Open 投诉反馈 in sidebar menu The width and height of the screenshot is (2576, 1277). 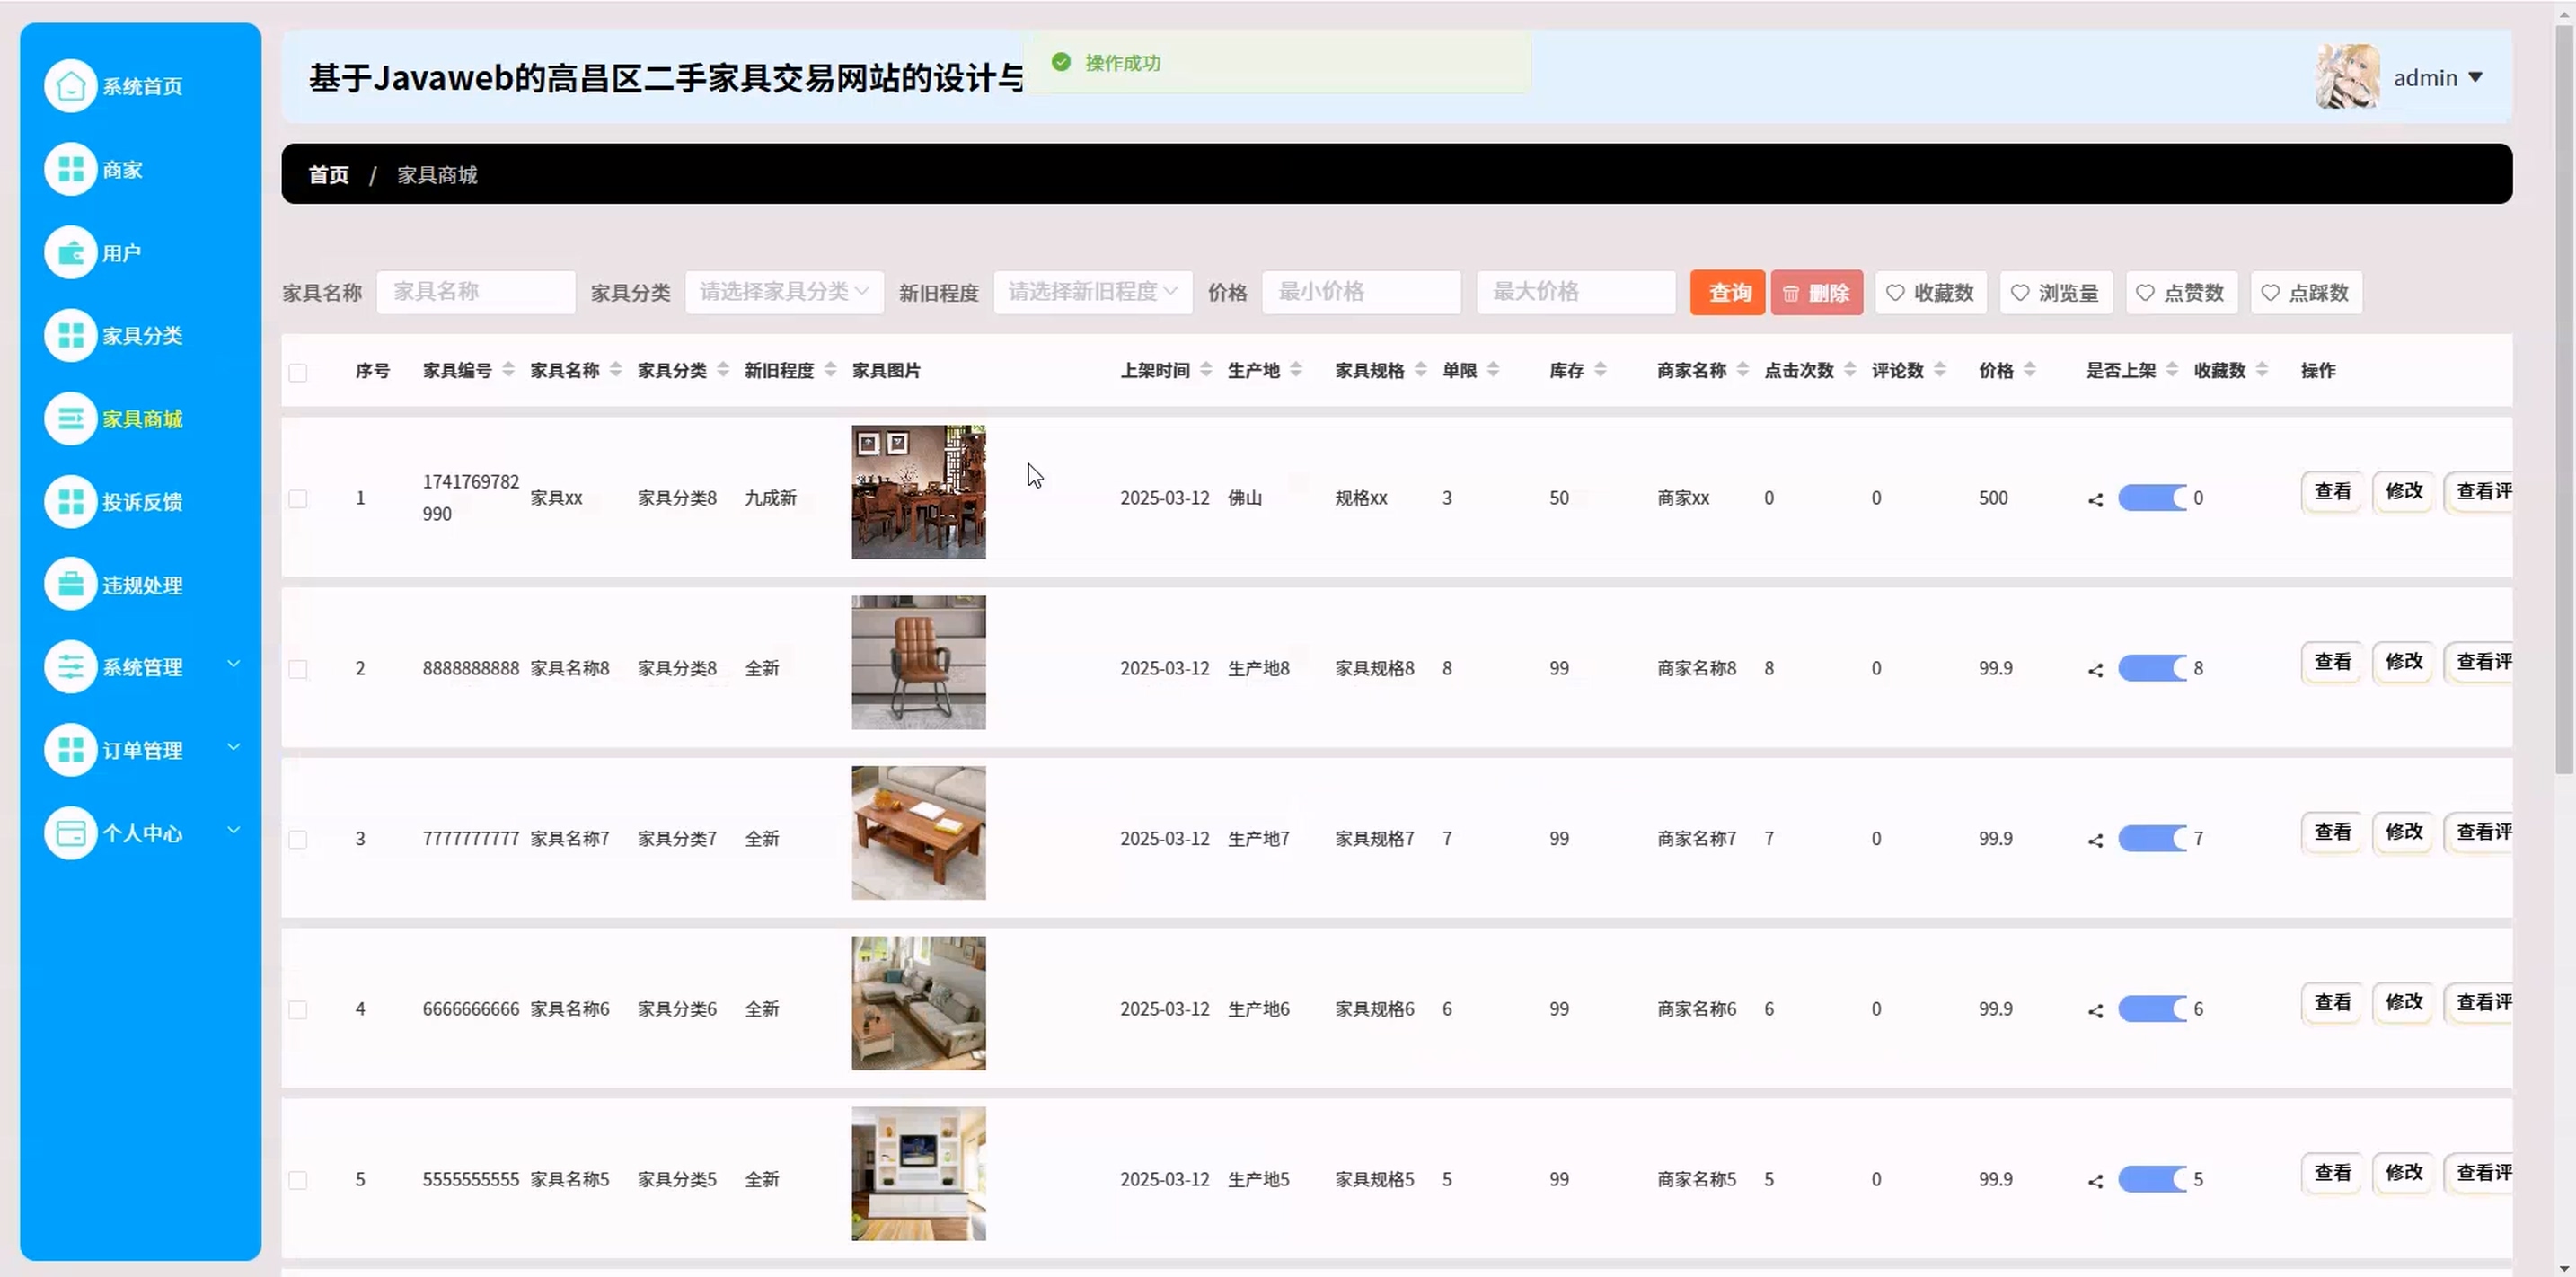[x=141, y=501]
